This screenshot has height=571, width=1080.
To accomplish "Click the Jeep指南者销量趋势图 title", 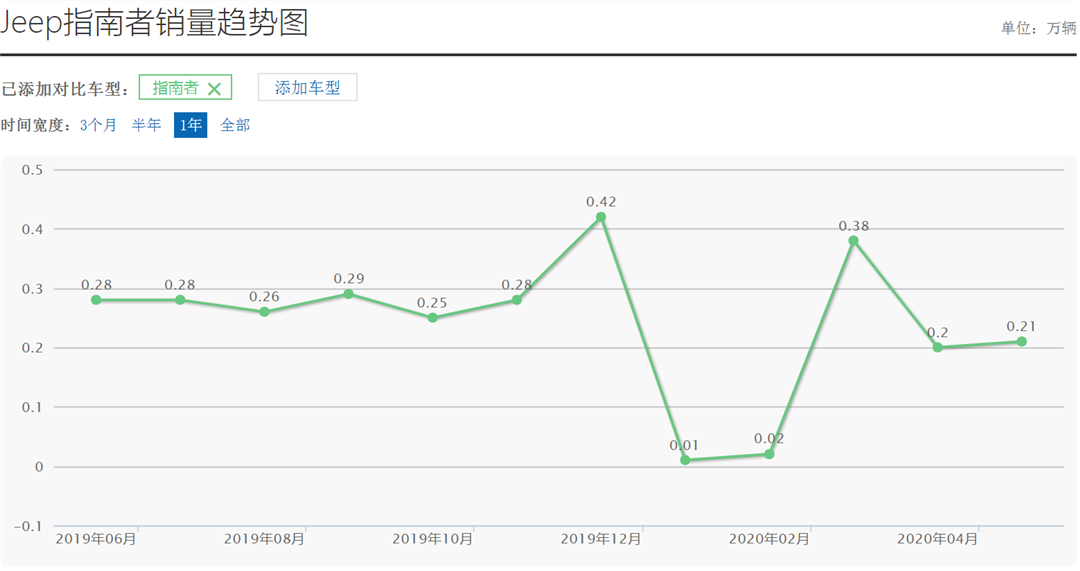I will 154,22.
